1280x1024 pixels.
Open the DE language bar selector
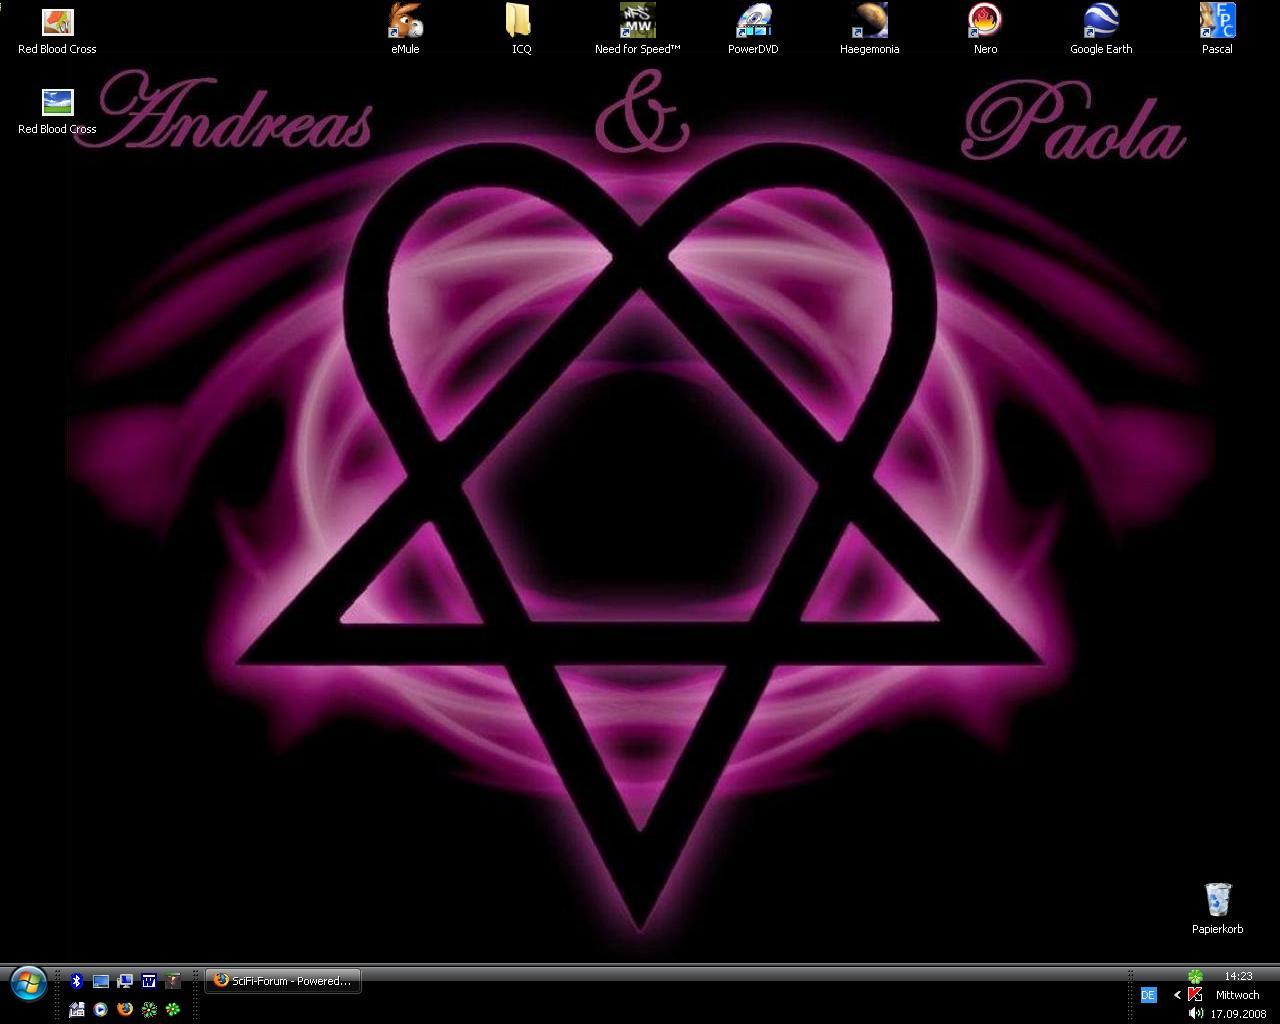1148,995
